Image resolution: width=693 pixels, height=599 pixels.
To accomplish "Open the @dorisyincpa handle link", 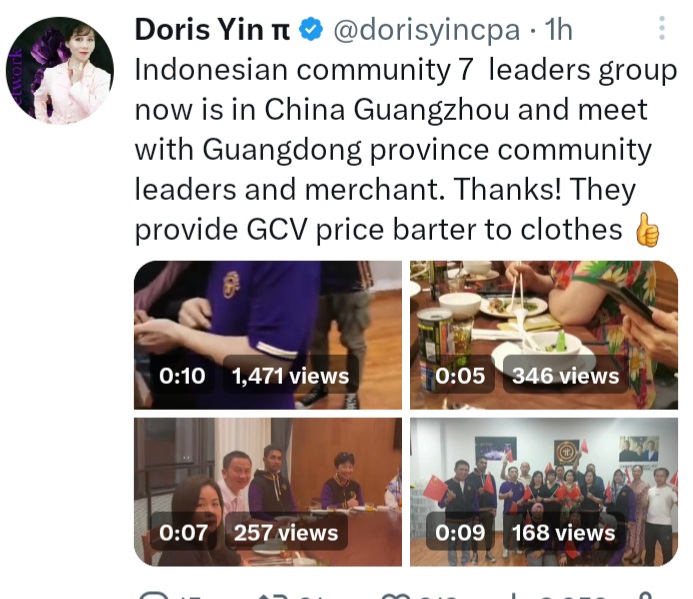I will click(x=426, y=30).
